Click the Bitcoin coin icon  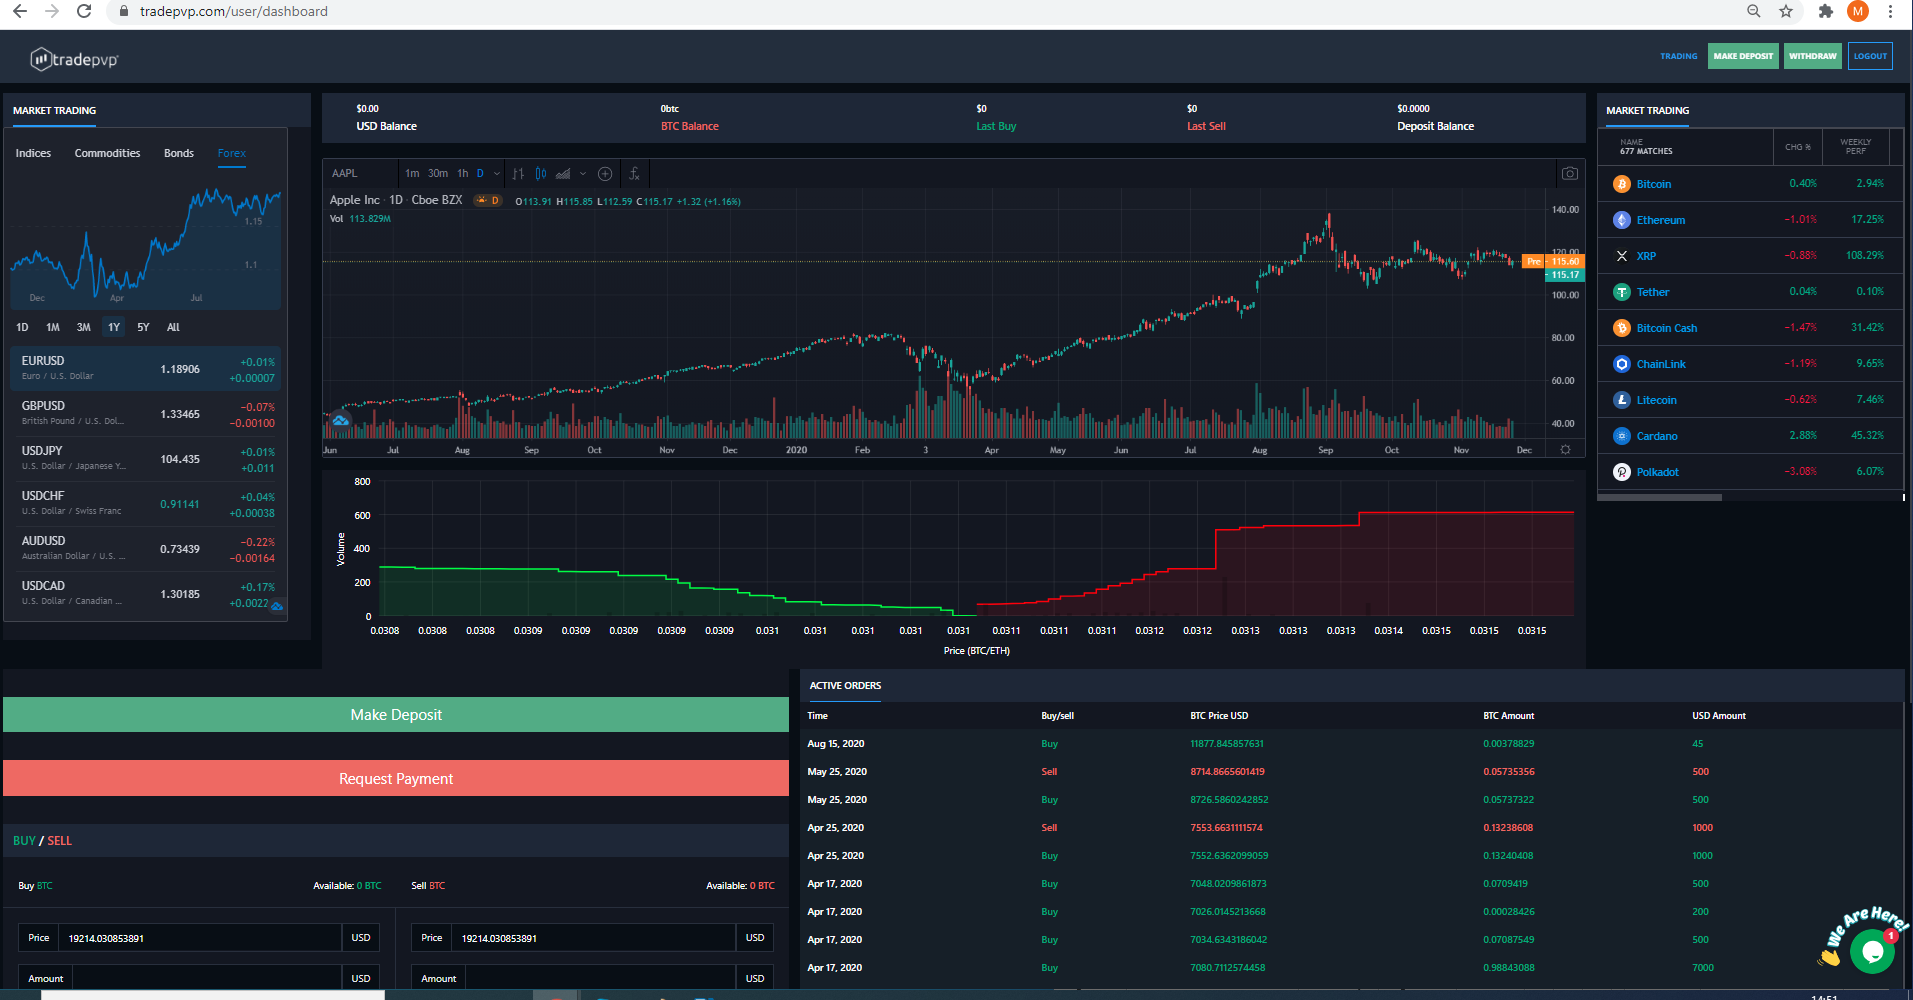click(x=1622, y=184)
